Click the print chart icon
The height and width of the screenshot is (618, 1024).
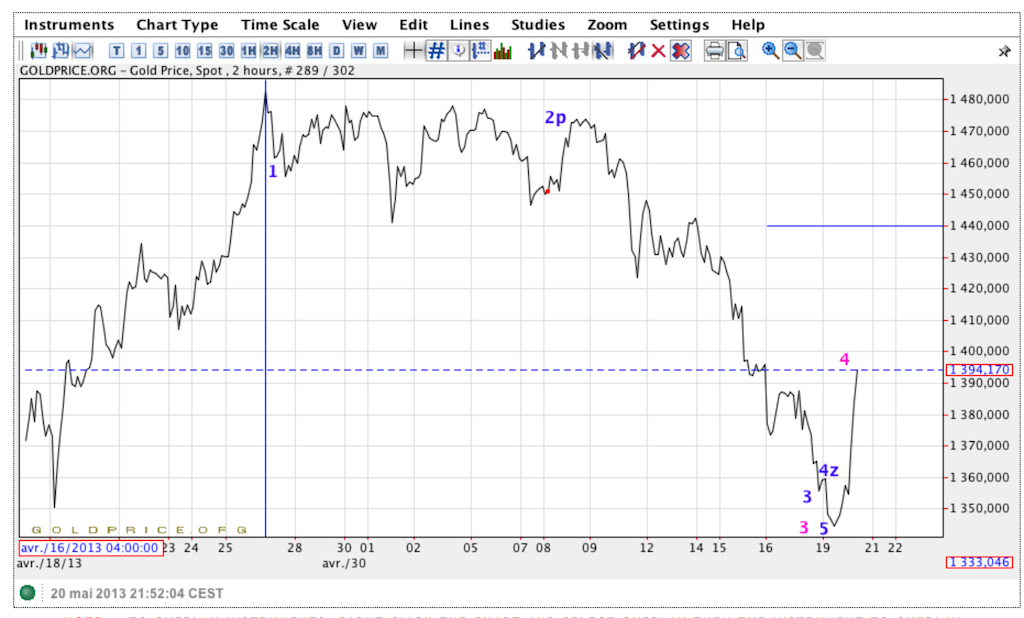714,51
